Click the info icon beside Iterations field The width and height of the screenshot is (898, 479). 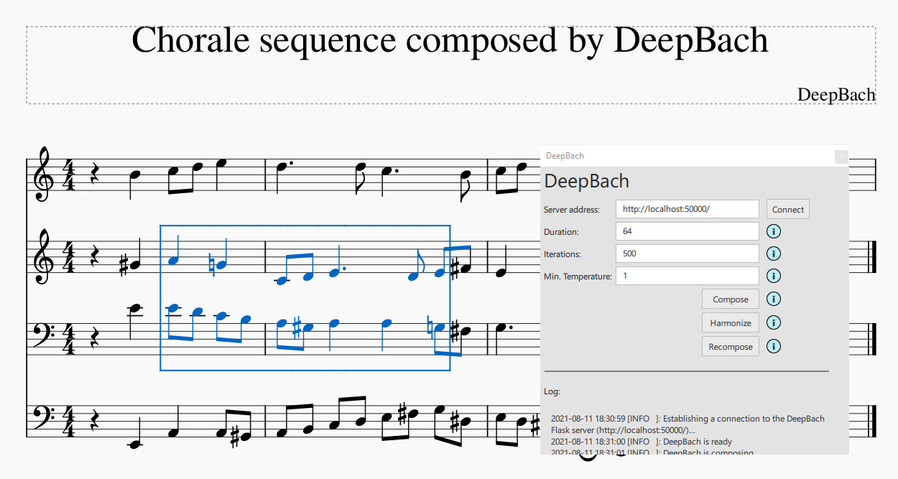click(774, 254)
